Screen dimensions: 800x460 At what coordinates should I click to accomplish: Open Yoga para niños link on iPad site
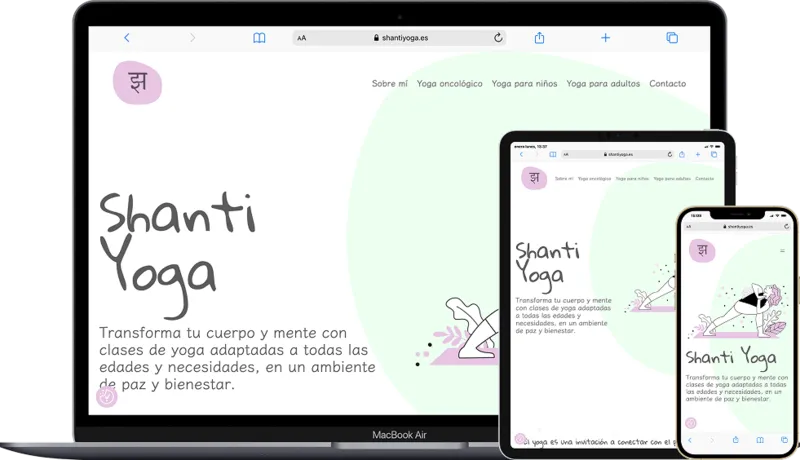click(x=632, y=178)
